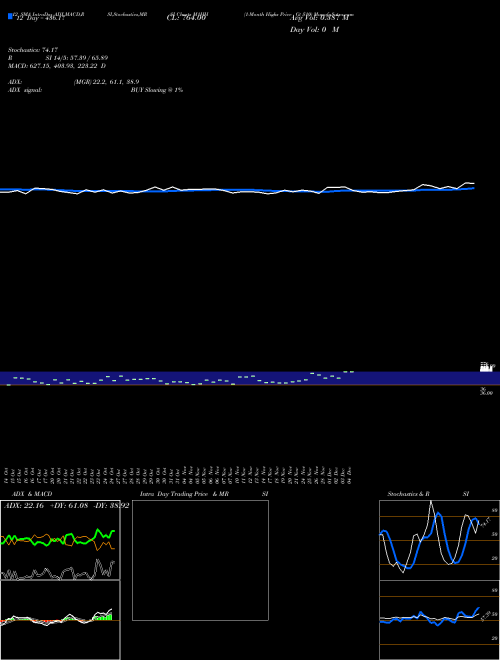Click the '(MGR) 22.2, 61.1, 38.9' ADX values
Screen dimensions: 500x660
[x=106, y=82]
